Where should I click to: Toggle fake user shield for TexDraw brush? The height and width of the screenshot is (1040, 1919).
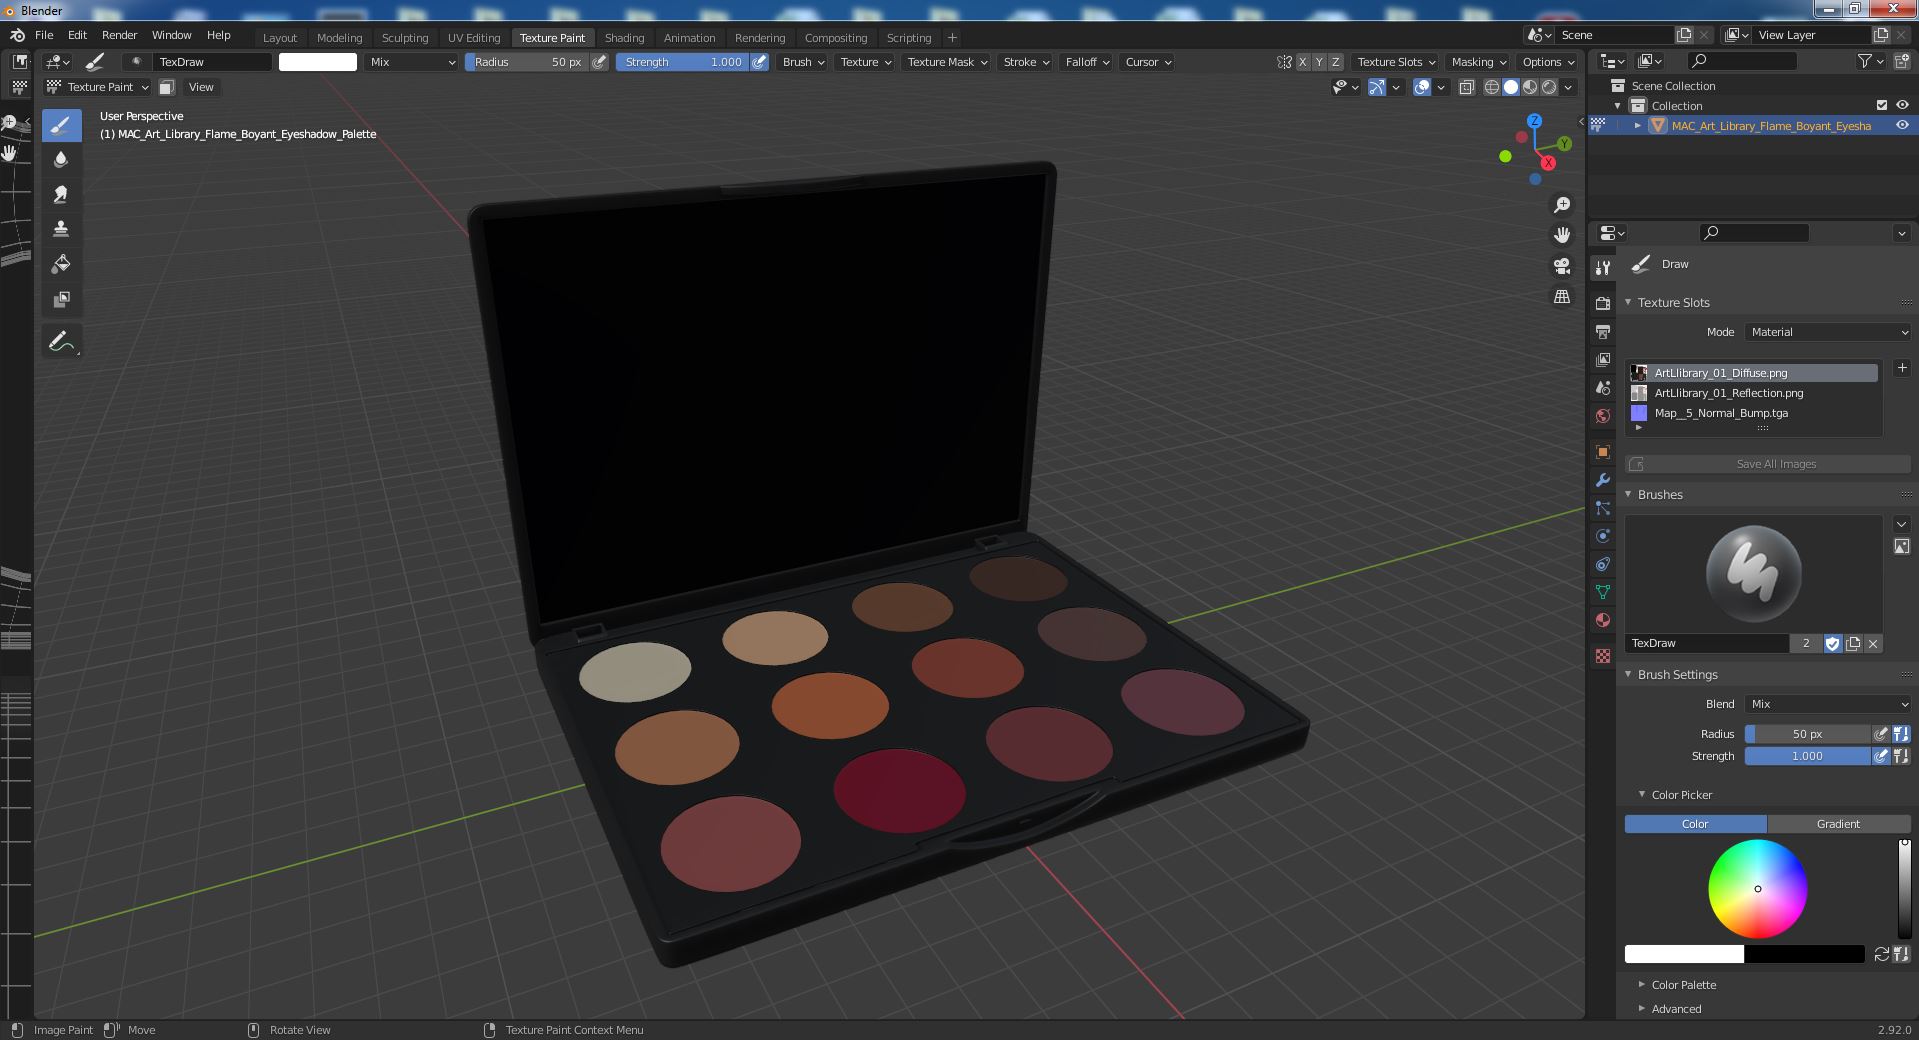pyautogui.click(x=1832, y=644)
